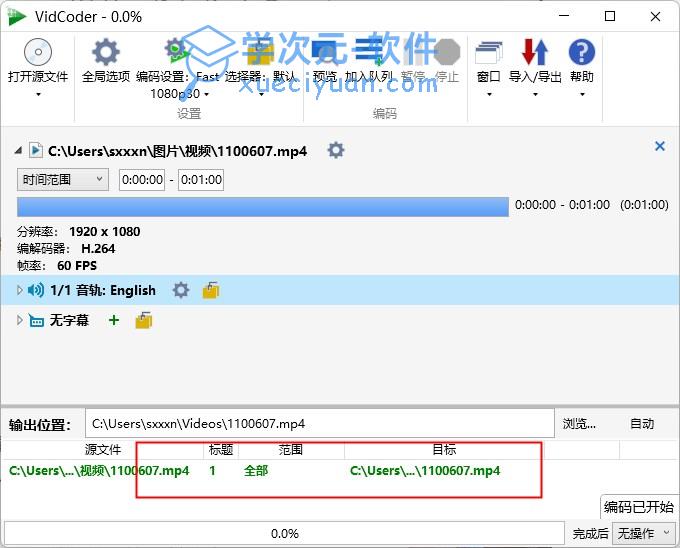Click the 60 FPS frame rate value

[77, 265]
